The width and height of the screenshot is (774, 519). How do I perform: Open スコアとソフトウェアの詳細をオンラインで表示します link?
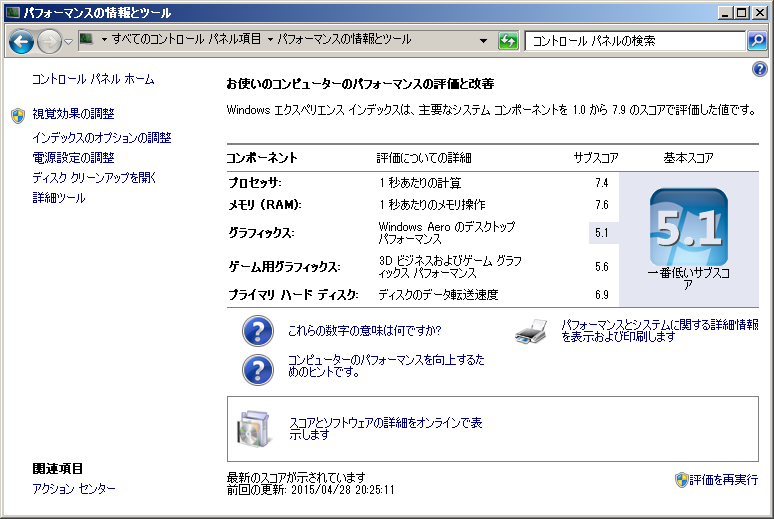[x=386, y=428]
